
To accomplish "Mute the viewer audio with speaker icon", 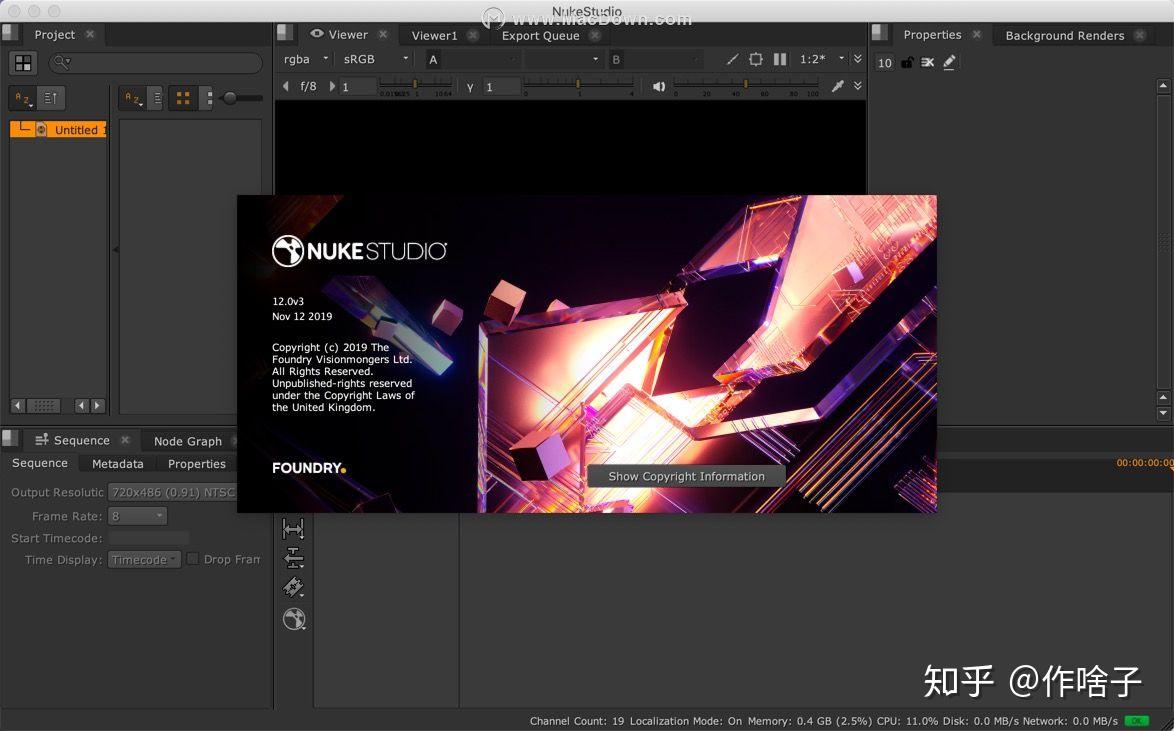I will point(658,86).
